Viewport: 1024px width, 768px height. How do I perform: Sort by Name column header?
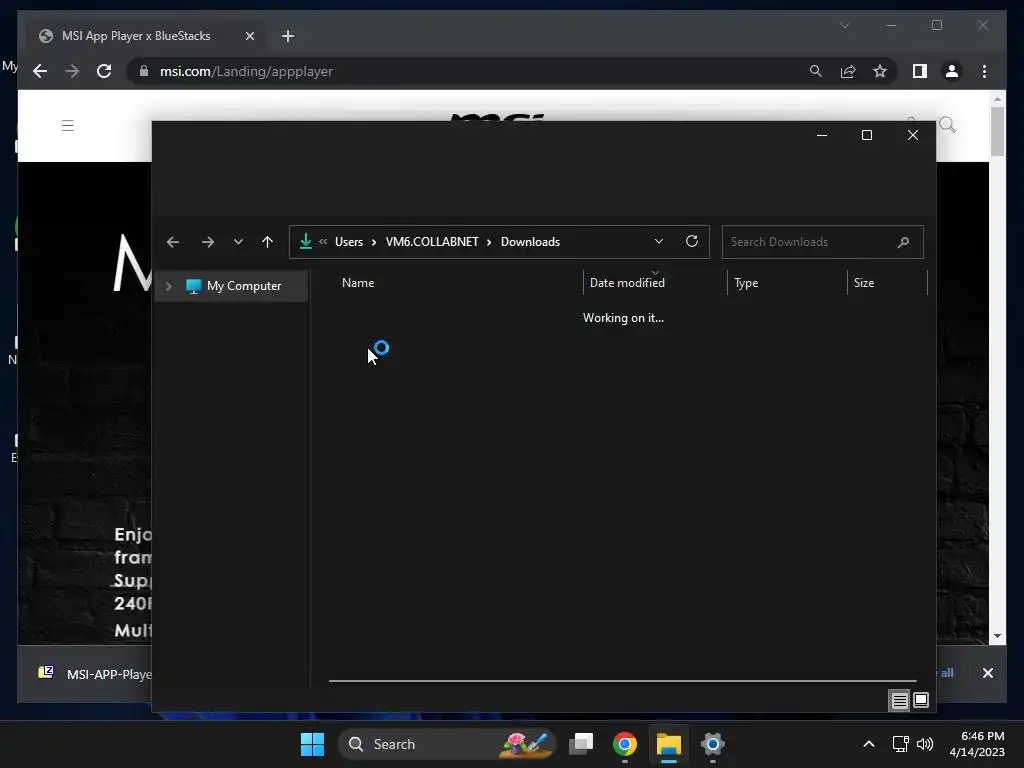358,283
